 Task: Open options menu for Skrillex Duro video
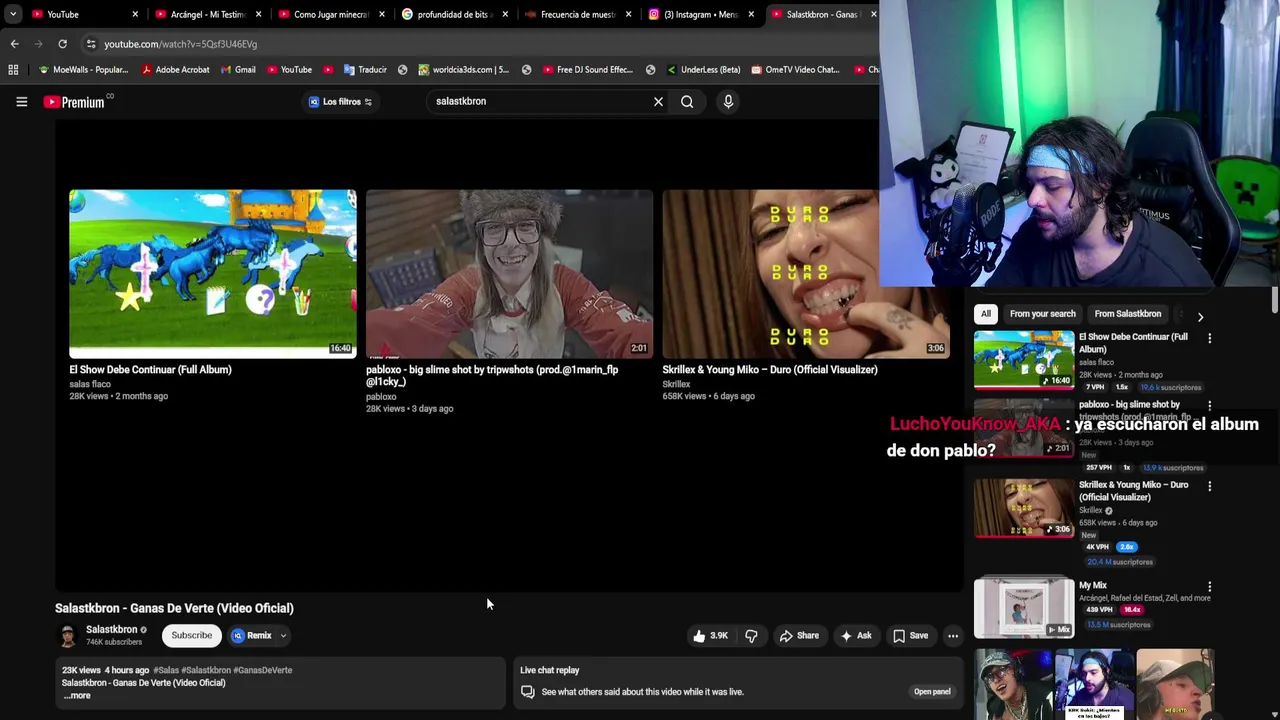pos(1209,486)
